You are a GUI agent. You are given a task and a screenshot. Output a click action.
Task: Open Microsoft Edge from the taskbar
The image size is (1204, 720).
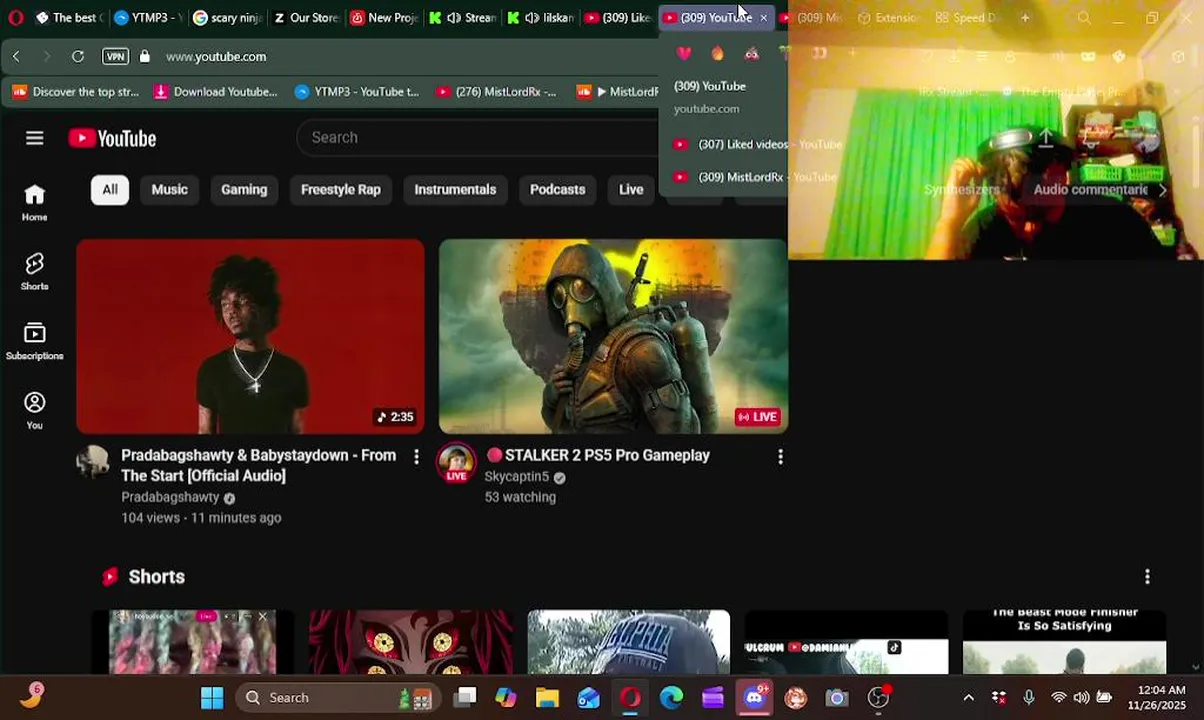coord(671,697)
